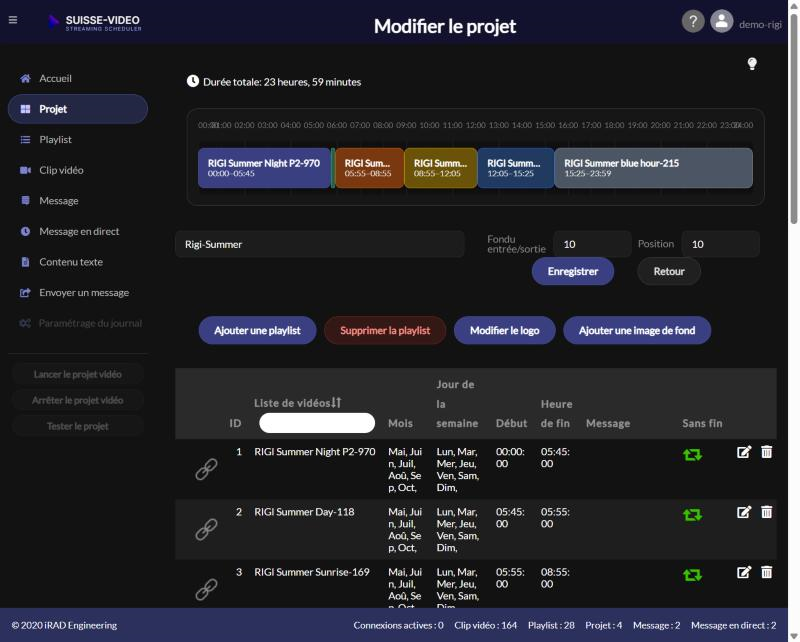This screenshot has height=642, width=800.
Task: Toggle endless loop for RIGI Summer Day-118
Action: click(x=692, y=514)
